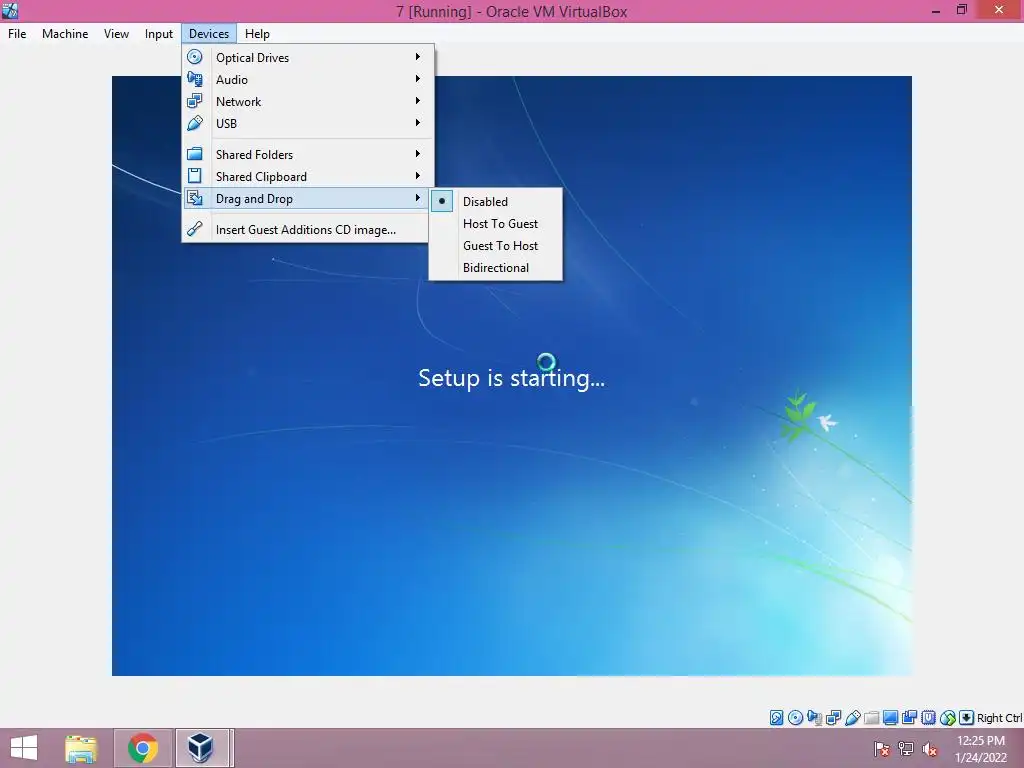Screen dimensions: 1024x768
Task: Click the keyboard capture arrow icon
Action: tap(967, 718)
